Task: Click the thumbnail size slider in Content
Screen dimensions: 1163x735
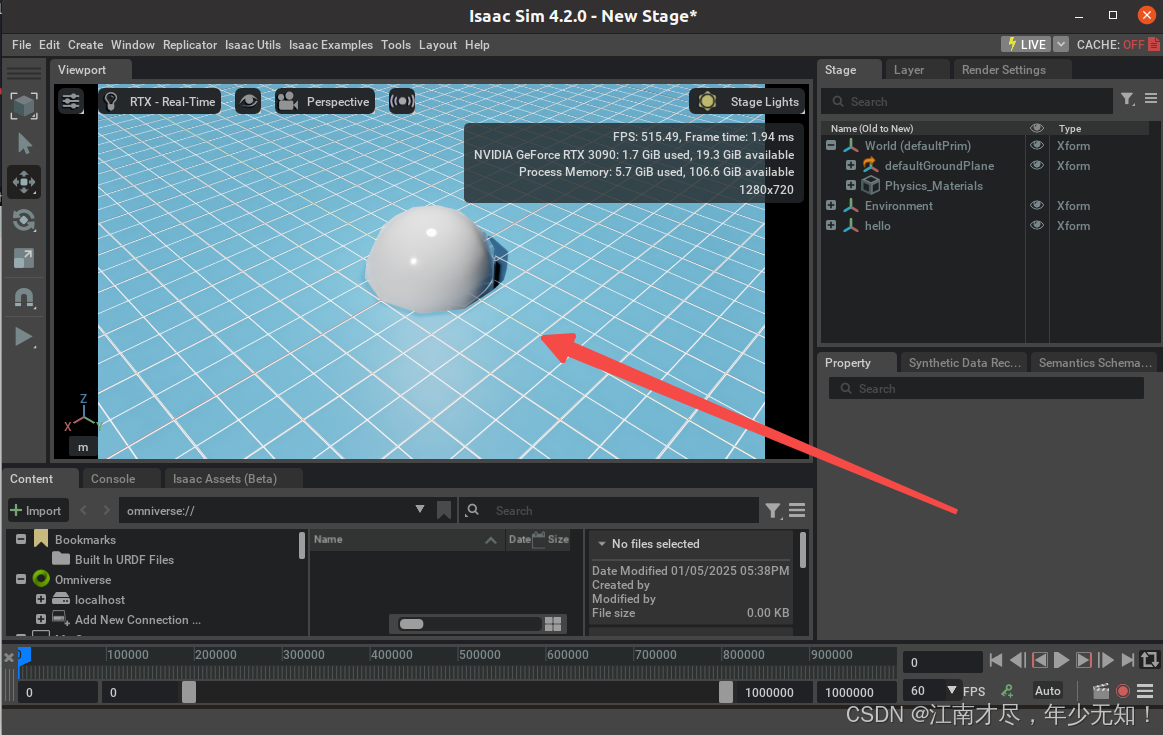Action: pos(469,624)
